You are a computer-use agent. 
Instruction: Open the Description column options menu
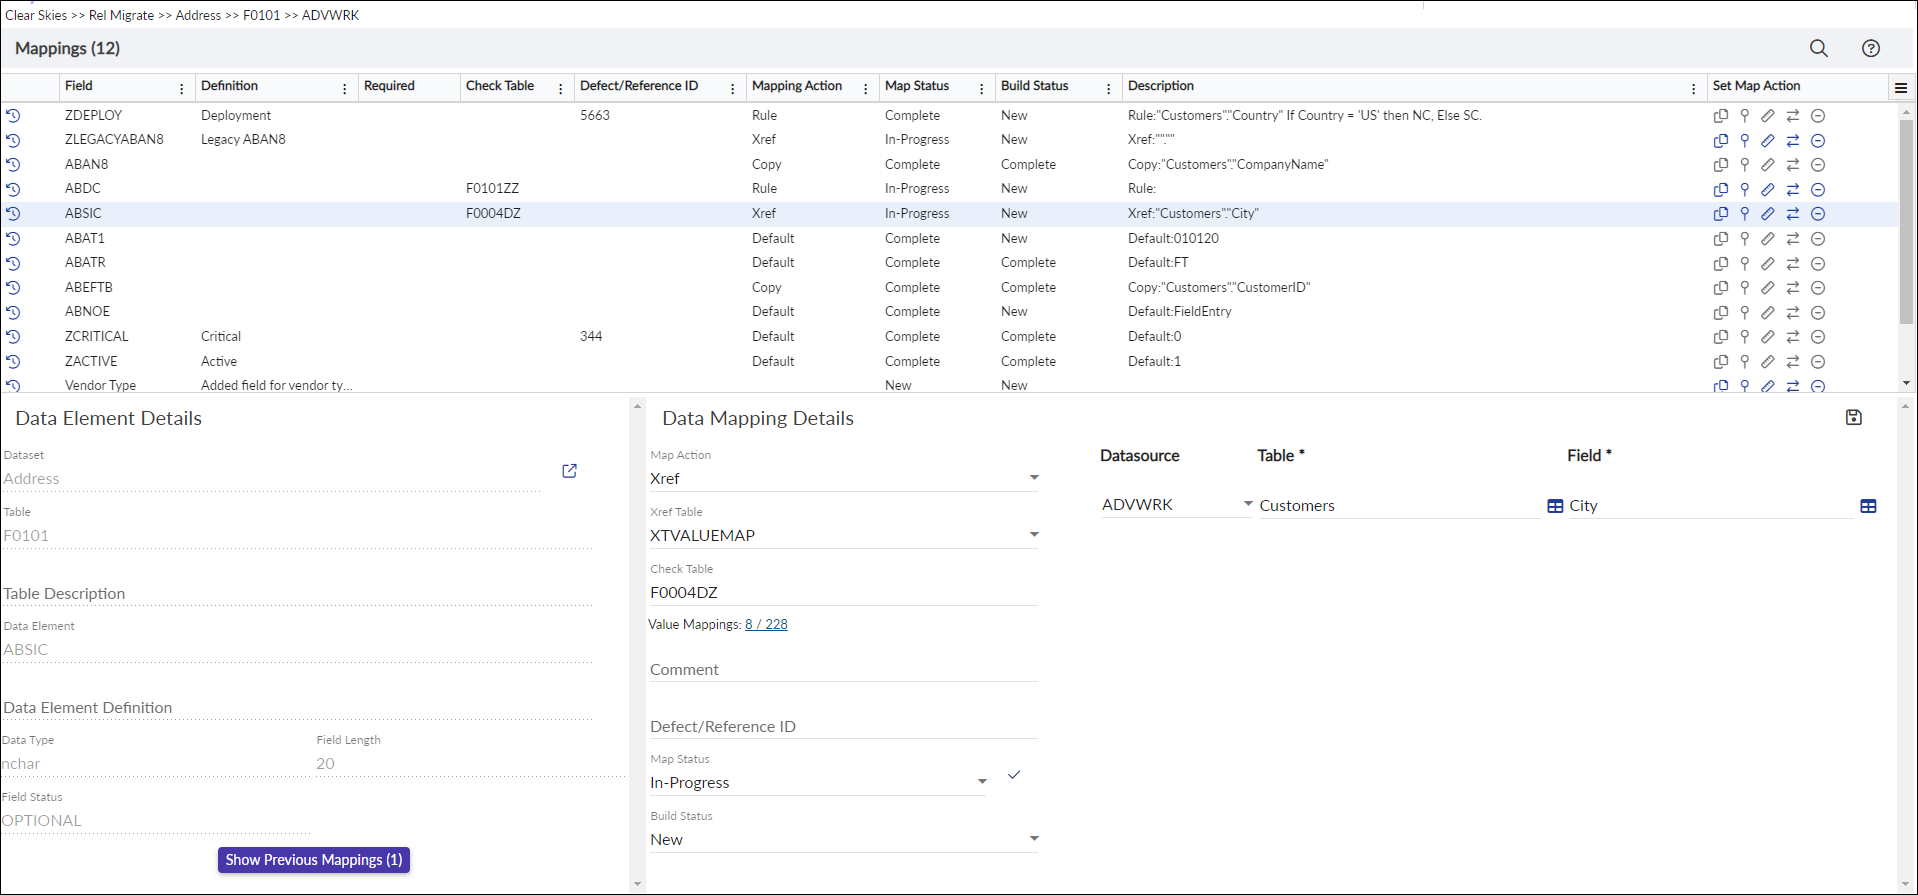tap(1693, 88)
